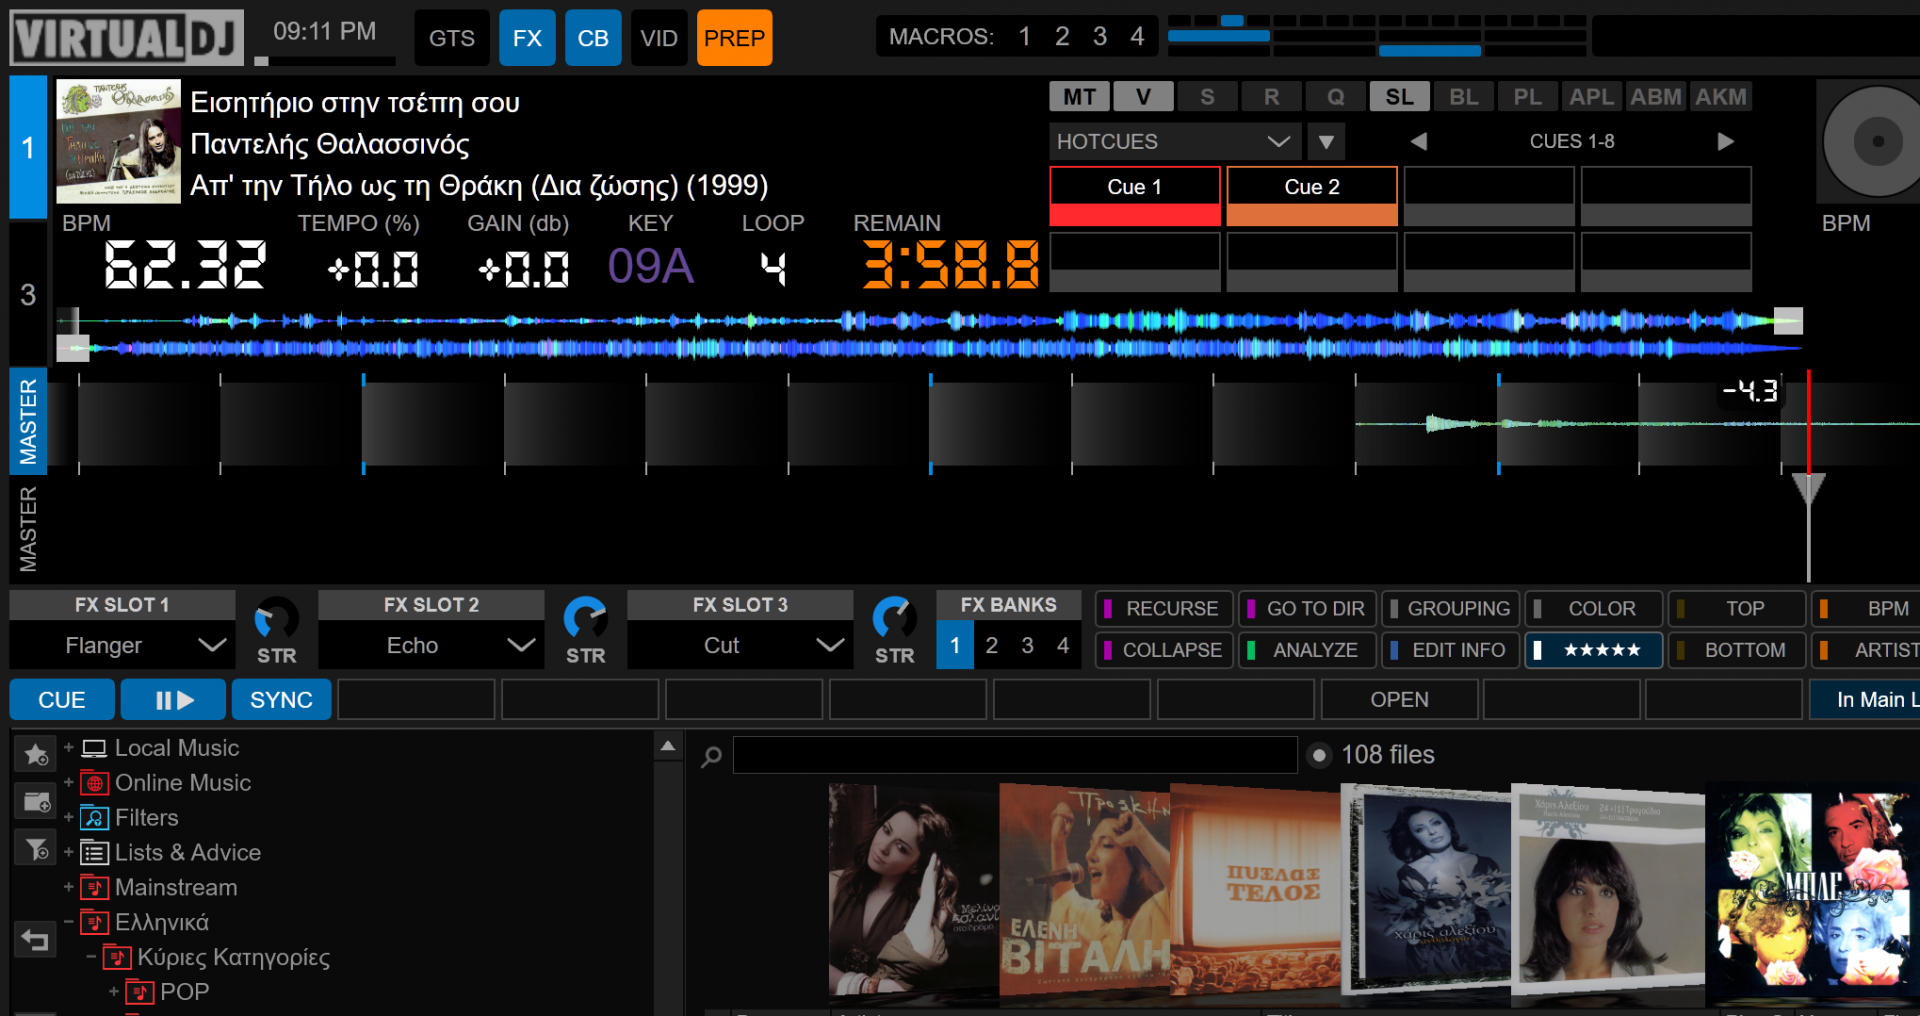Toggle the CB panel button
Viewport: 1920px width, 1016px height.
pyautogui.click(x=593, y=38)
